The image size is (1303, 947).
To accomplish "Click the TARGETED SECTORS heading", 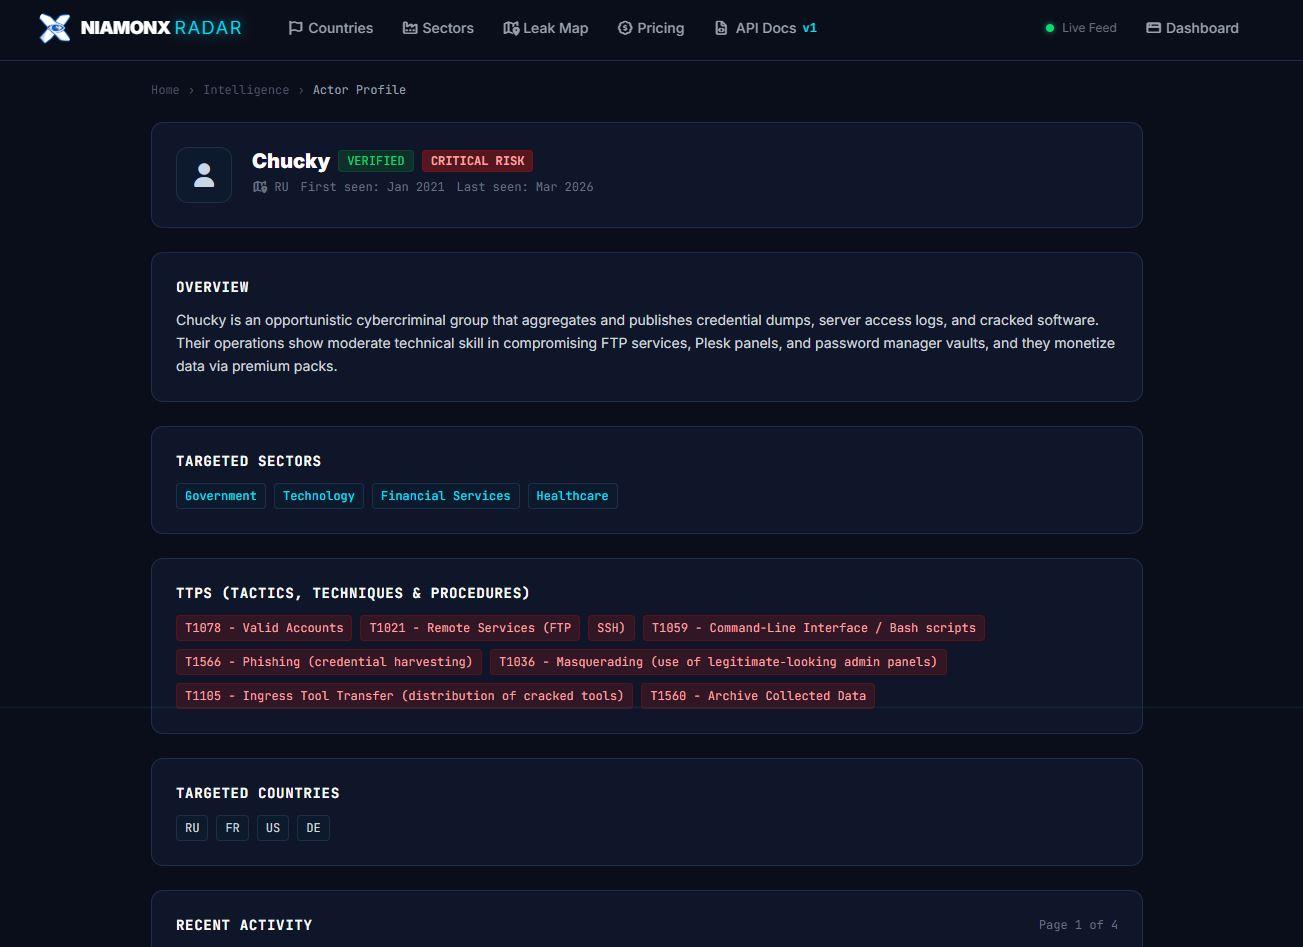I will (248, 461).
